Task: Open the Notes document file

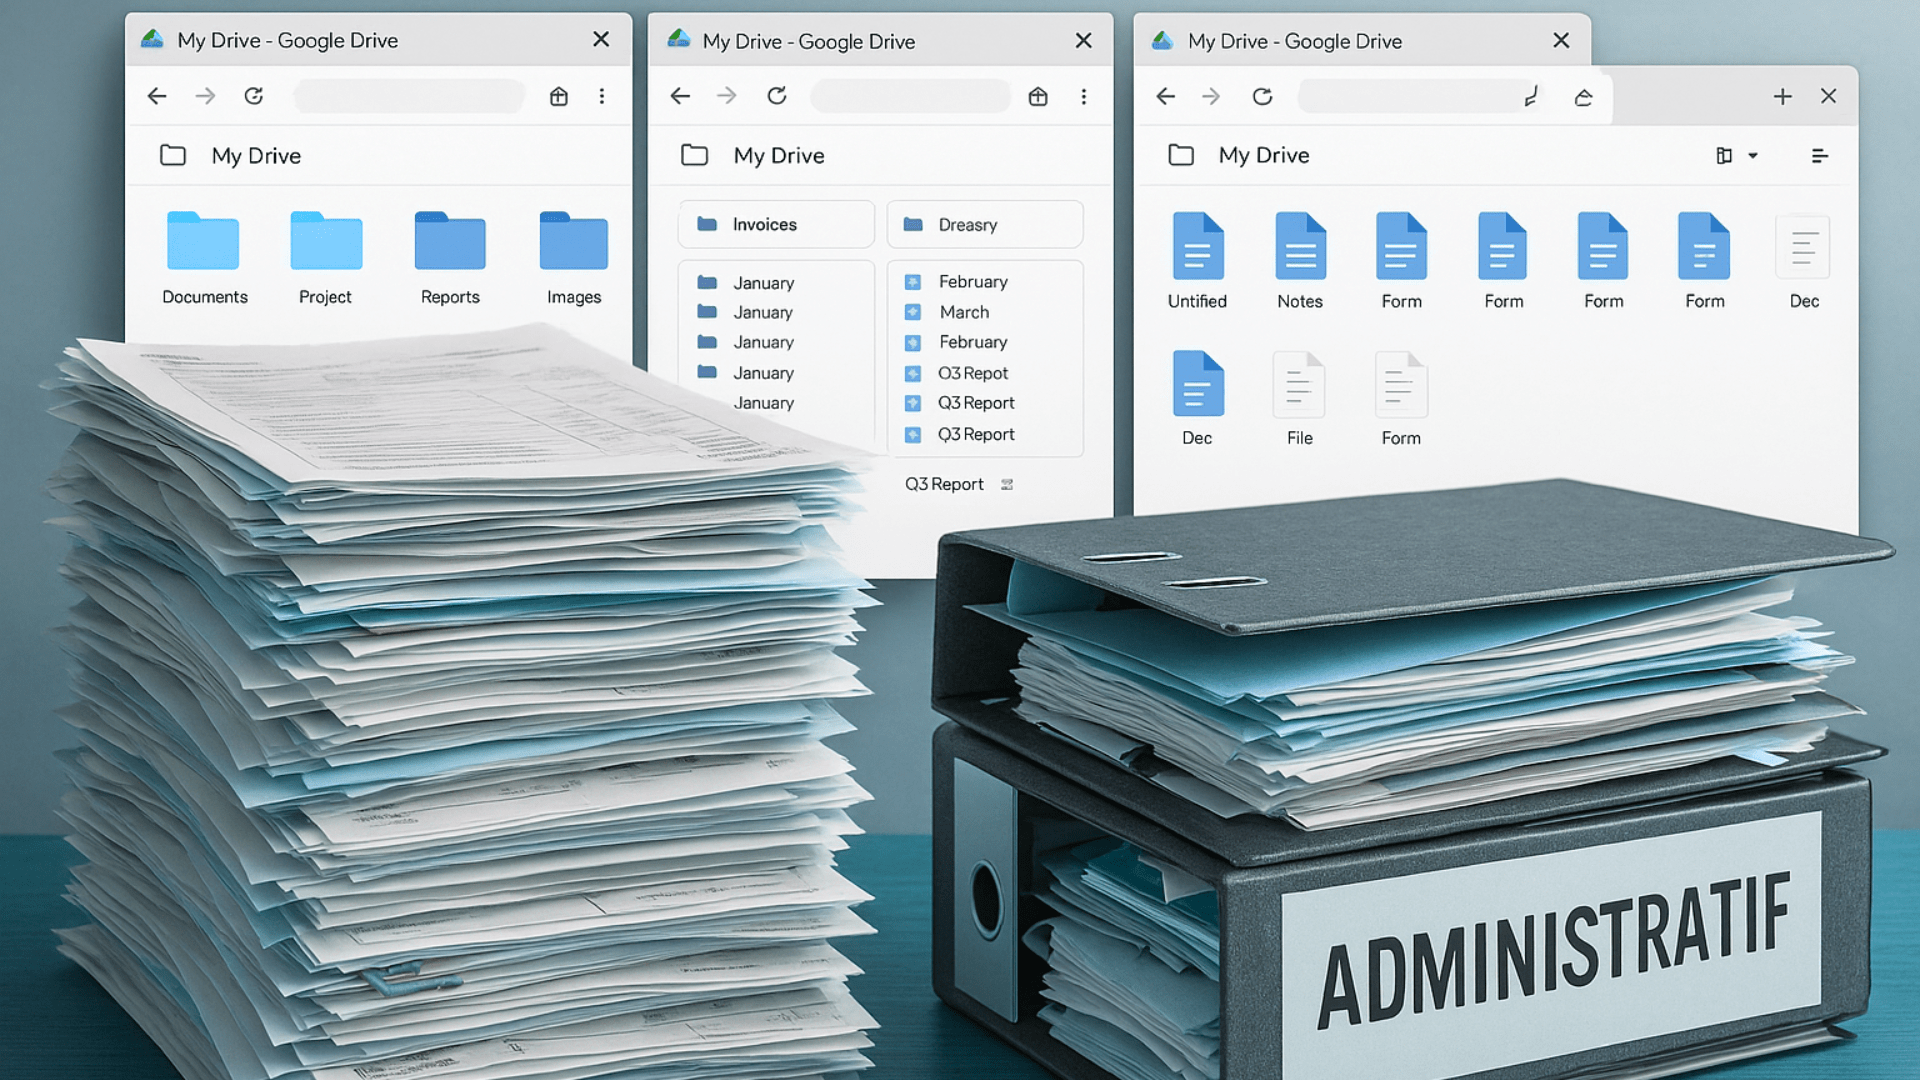Action: tap(1300, 247)
